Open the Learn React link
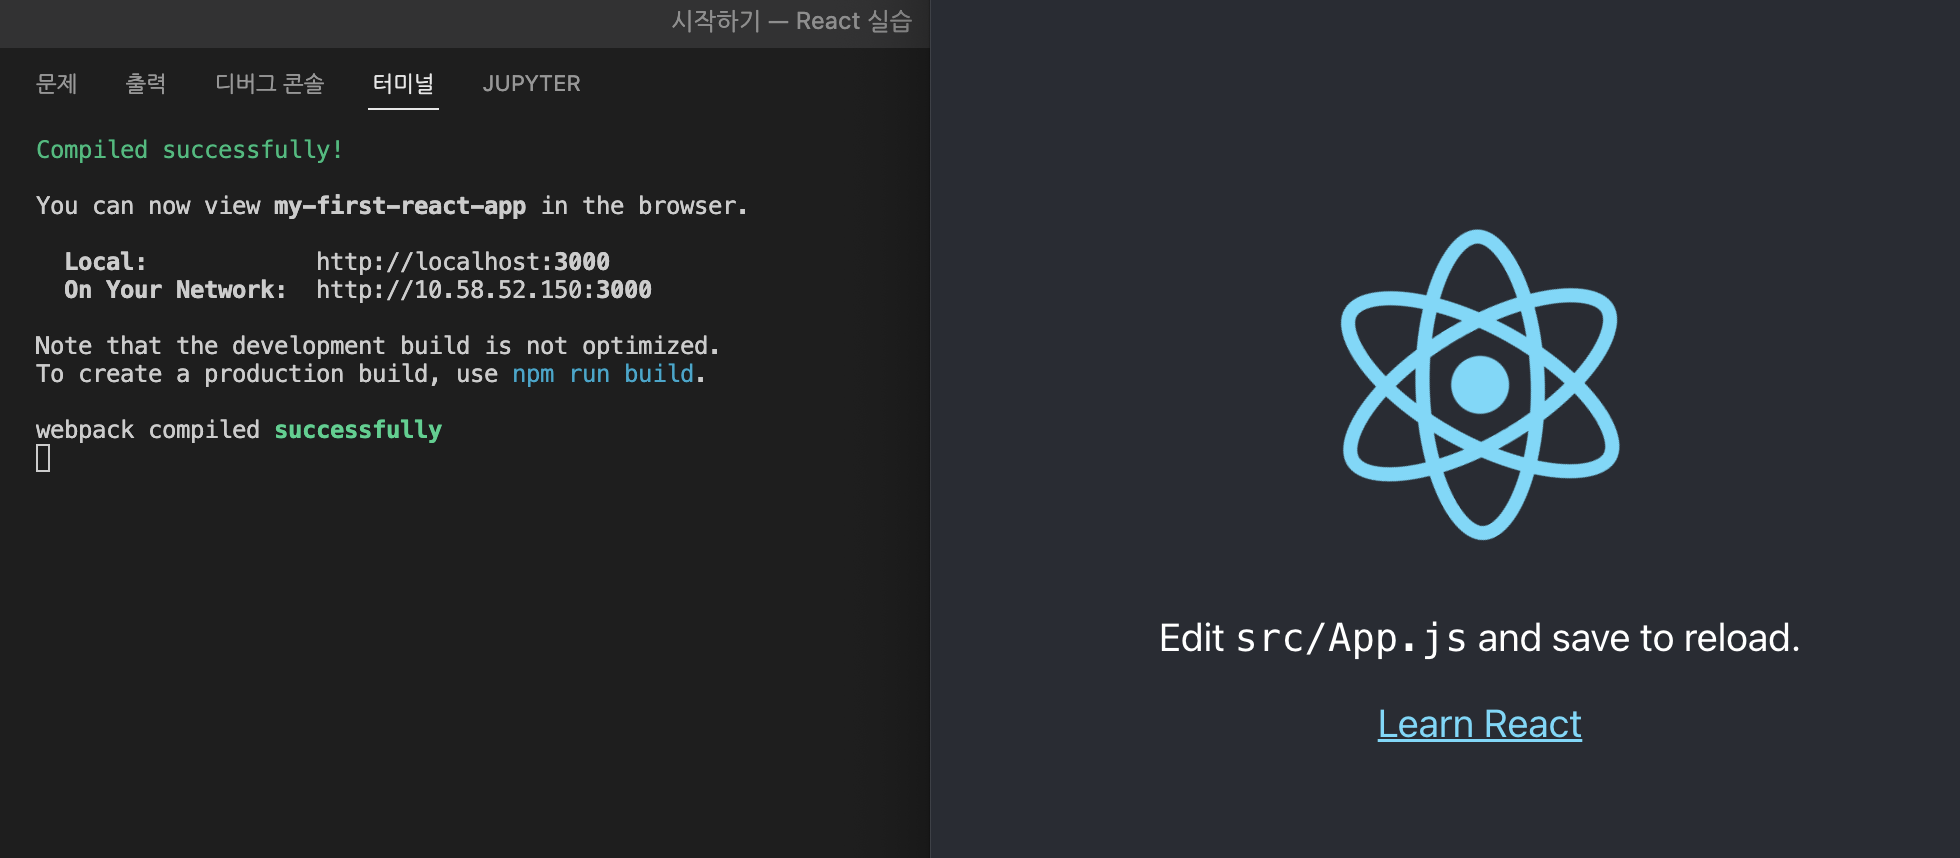This screenshot has height=858, width=1960. pos(1479,724)
